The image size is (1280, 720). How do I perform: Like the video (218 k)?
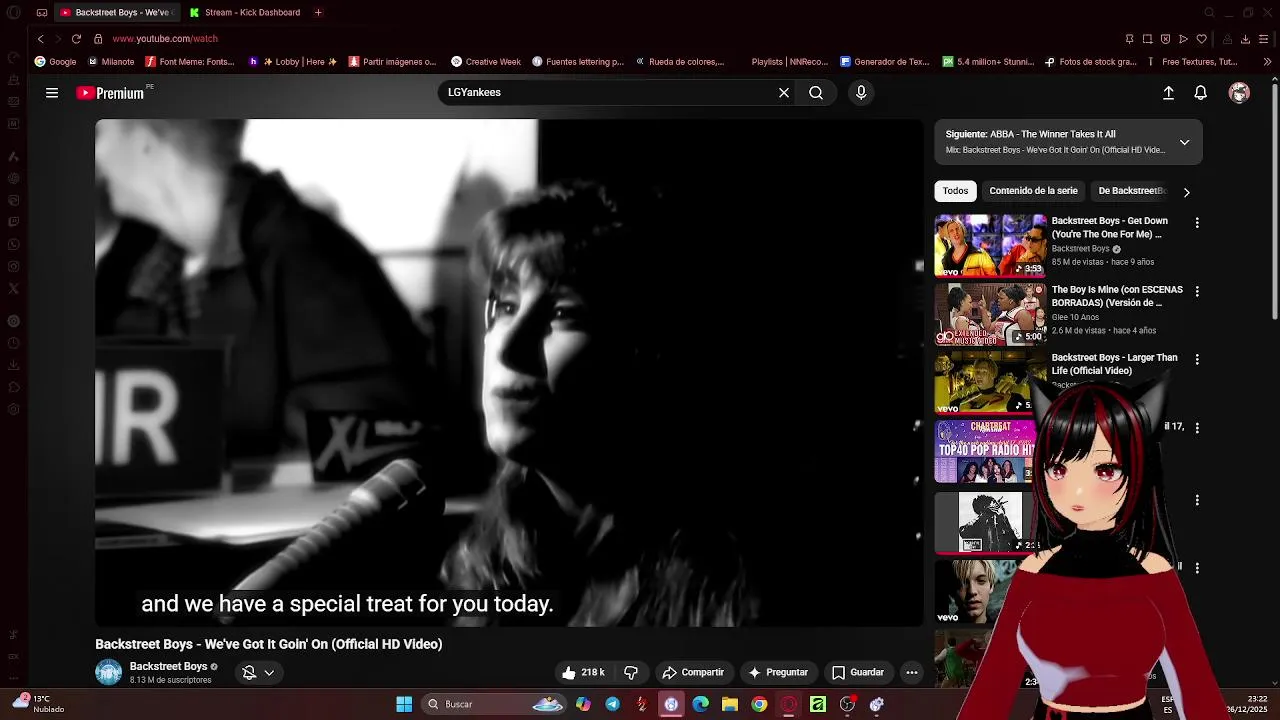coord(583,672)
